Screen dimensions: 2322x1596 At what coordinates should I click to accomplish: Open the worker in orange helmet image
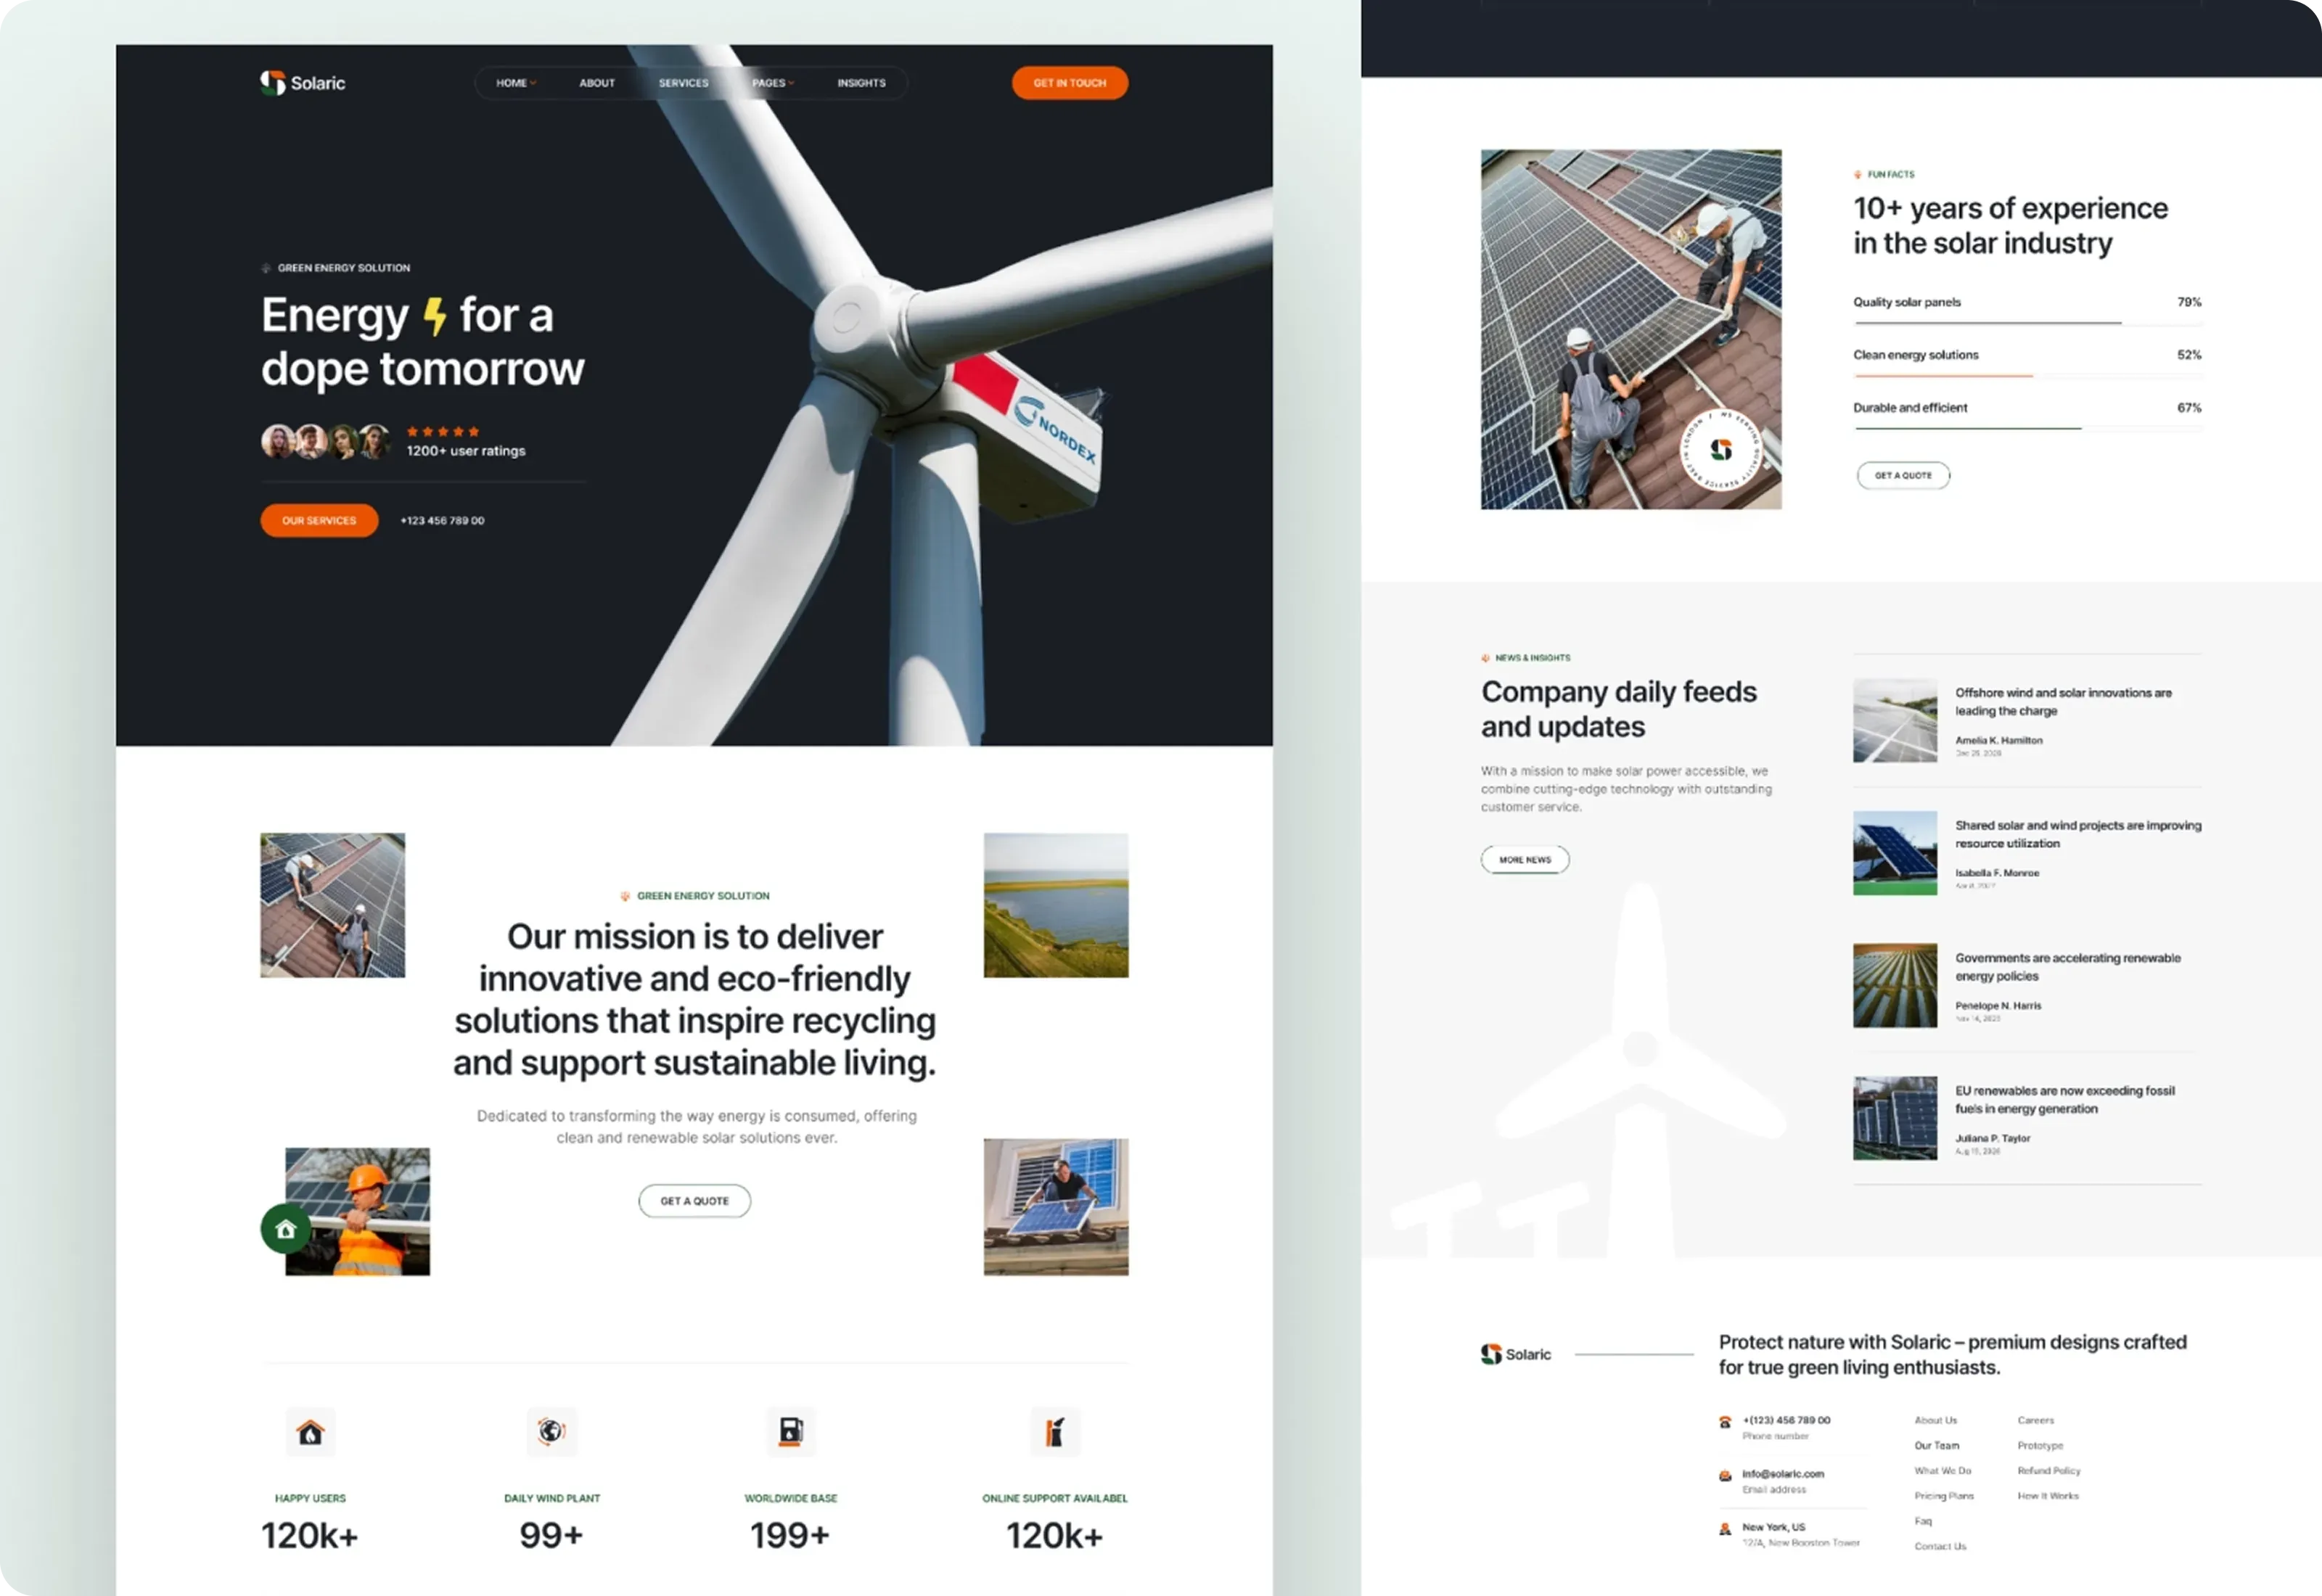[x=358, y=1211]
